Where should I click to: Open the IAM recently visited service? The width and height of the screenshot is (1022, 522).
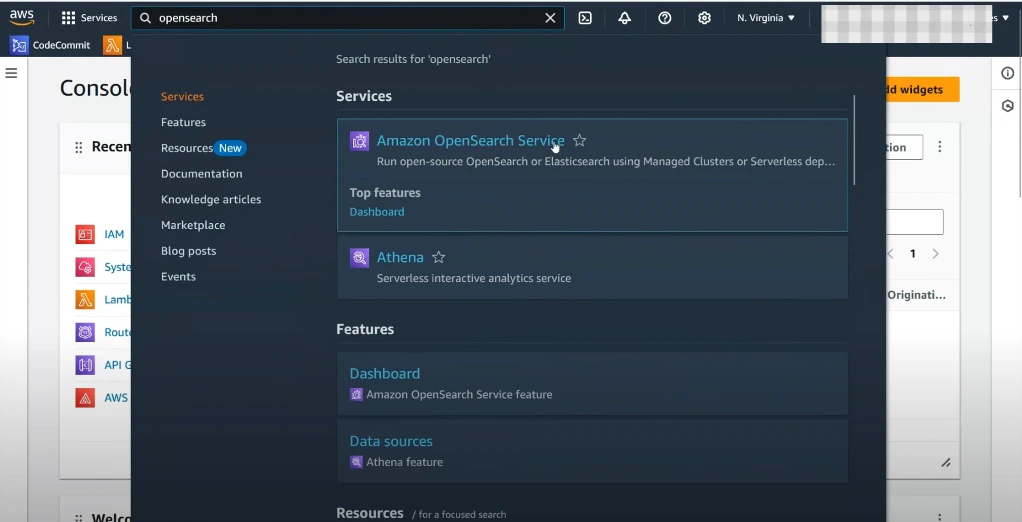pyautogui.click(x=114, y=234)
